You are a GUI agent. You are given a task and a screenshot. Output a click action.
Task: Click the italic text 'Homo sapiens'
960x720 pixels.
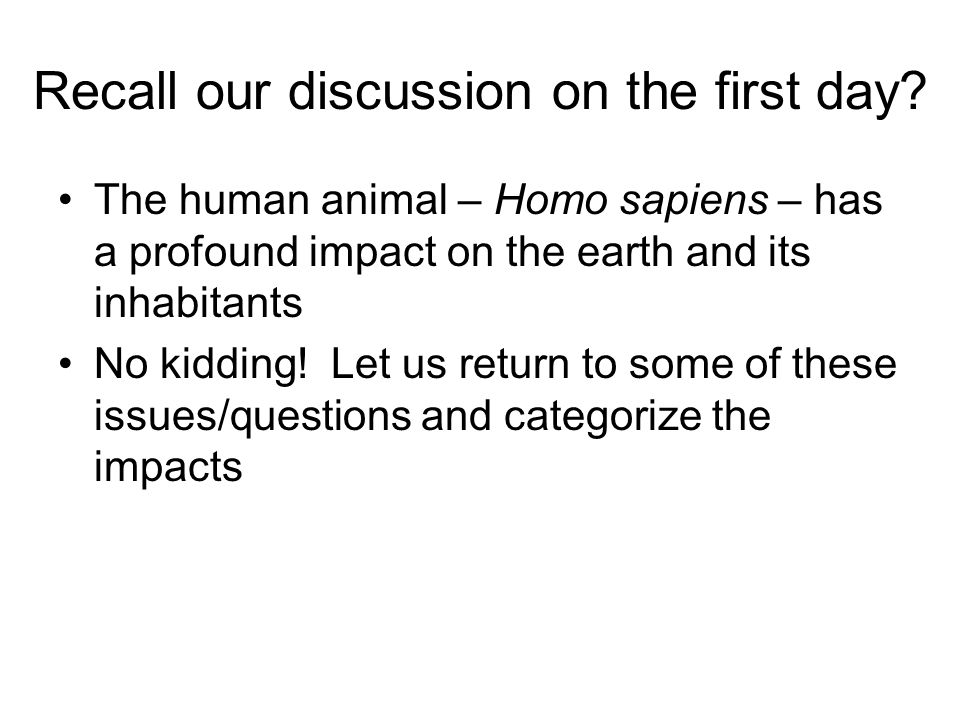point(631,200)
